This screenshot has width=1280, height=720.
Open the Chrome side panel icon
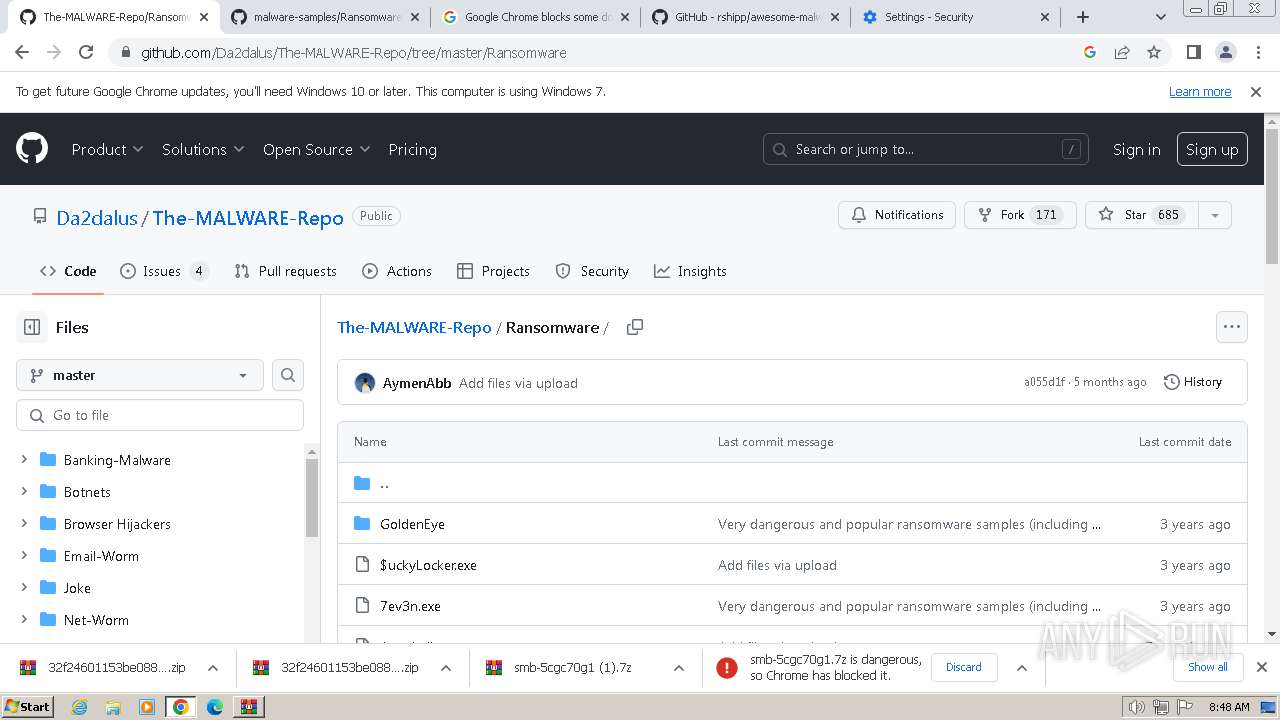tap(1193, 52)
